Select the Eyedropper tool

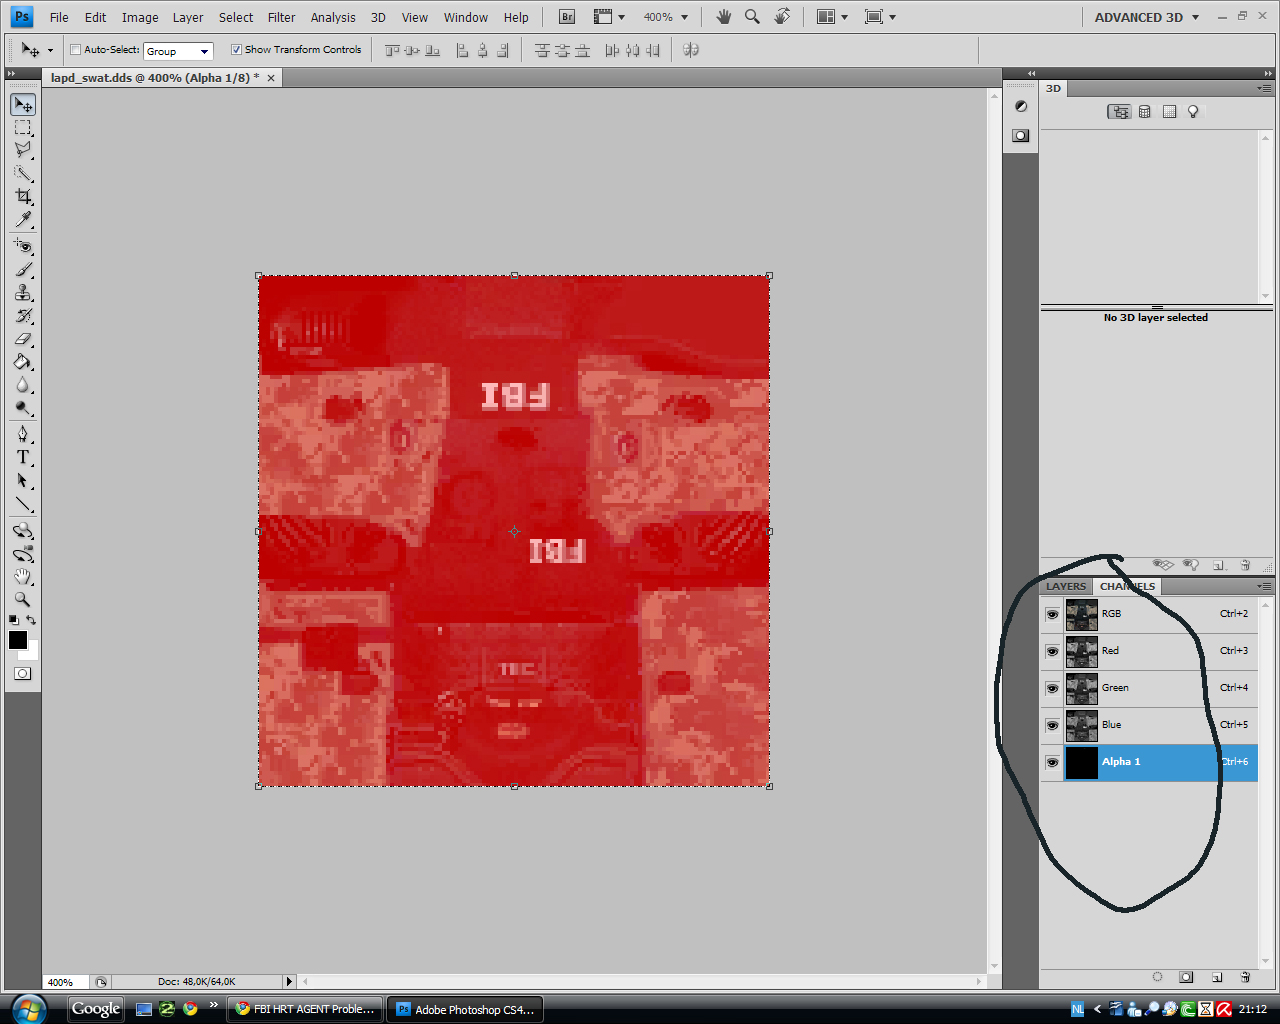pyautogui.click(x=23, y=220)
